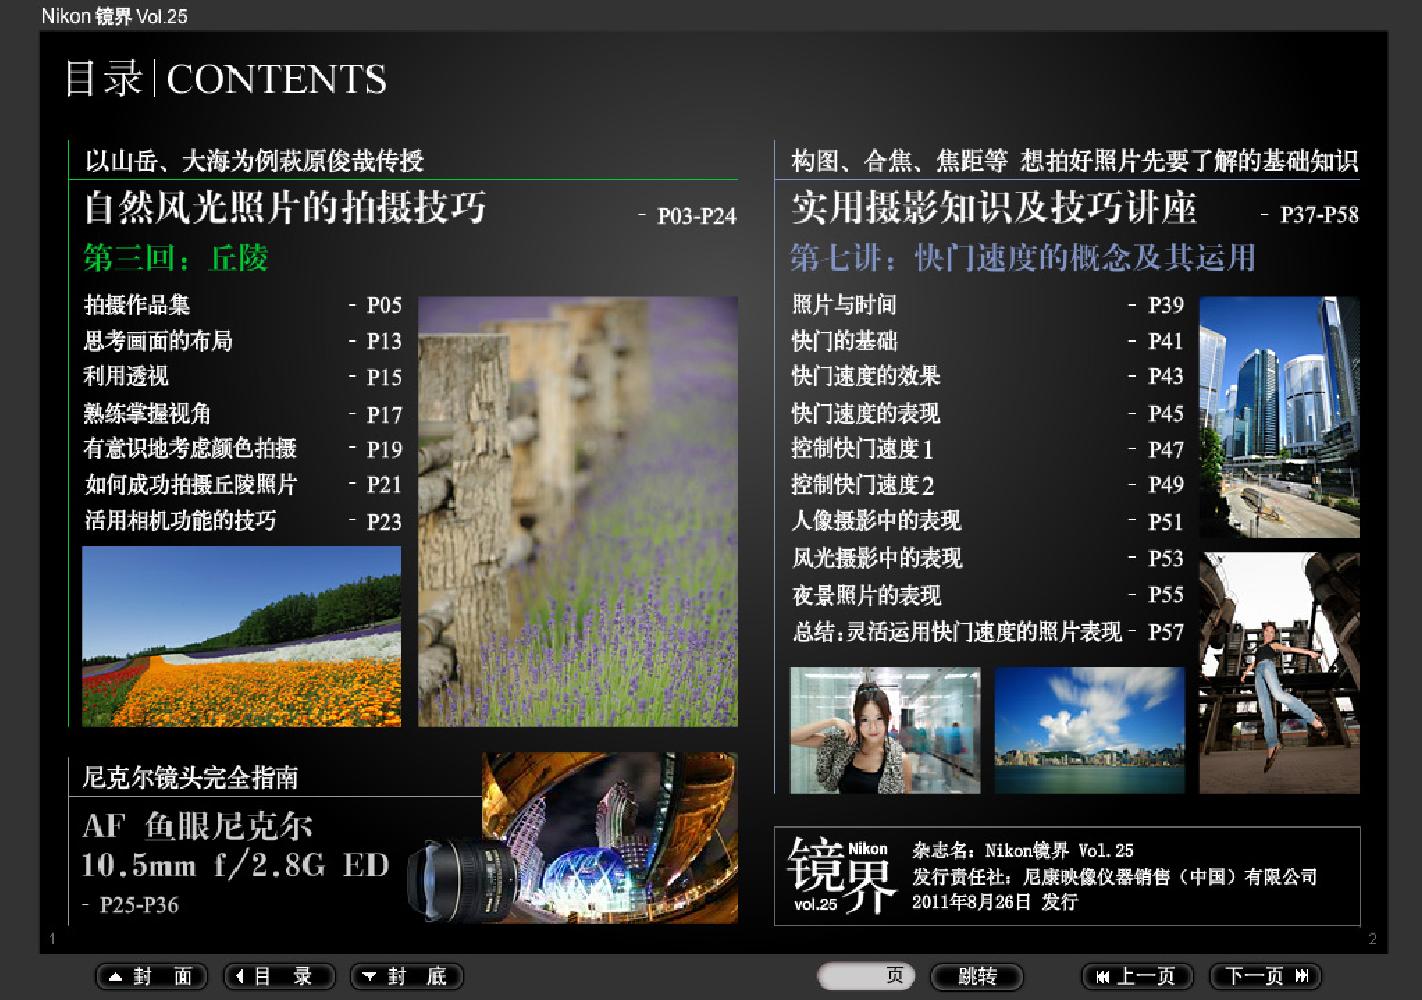This screenshot has width=1422, height=1000.
Task: Open entry 快门速度的表现 P45
Action: (x=988, y=413)
